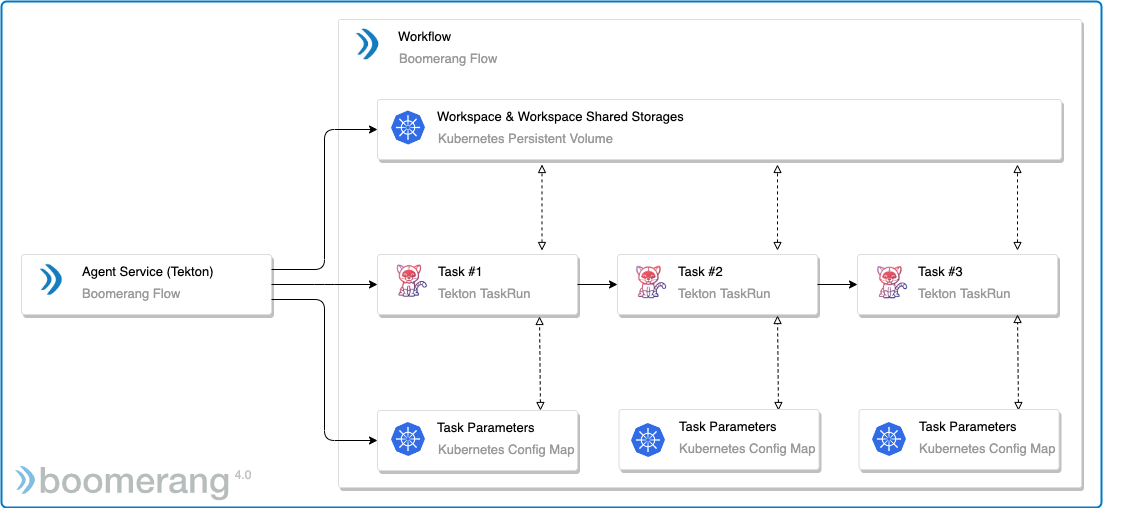Viewport: 1121px width, 508px height.
Task: Select the Task #1 title text
Action: pyautogui.click(x=460, y=271)
